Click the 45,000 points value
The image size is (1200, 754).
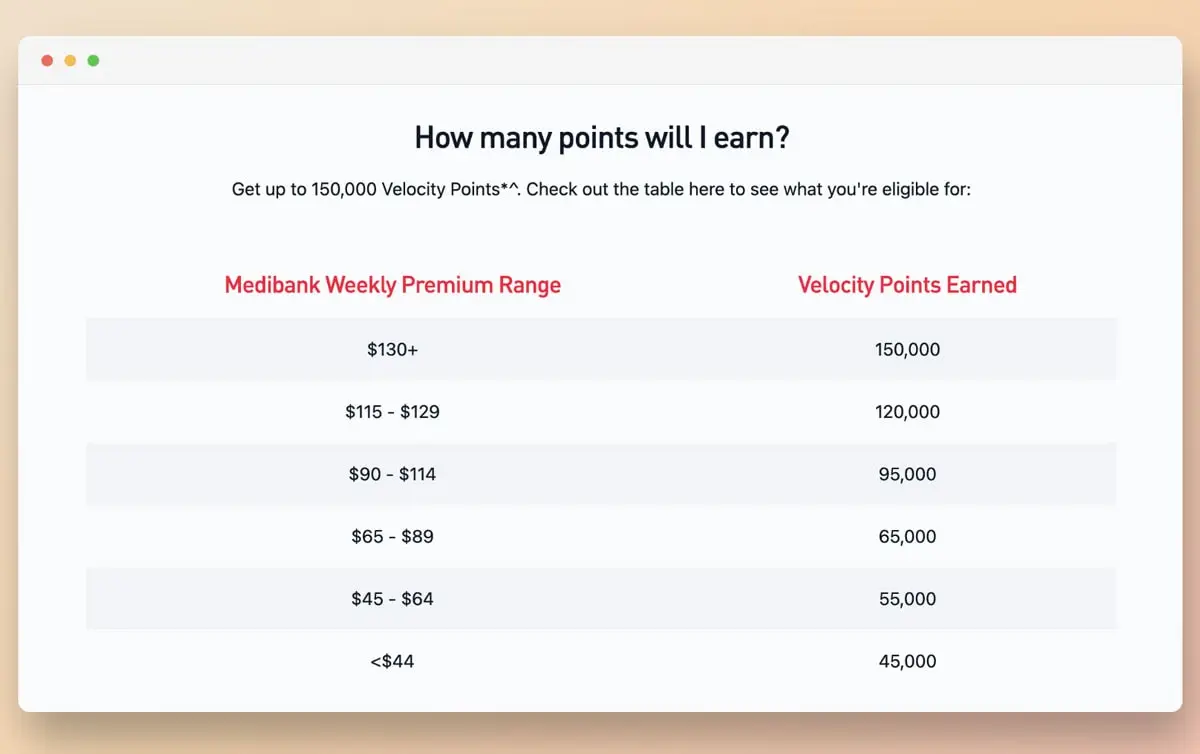[907, 661]
